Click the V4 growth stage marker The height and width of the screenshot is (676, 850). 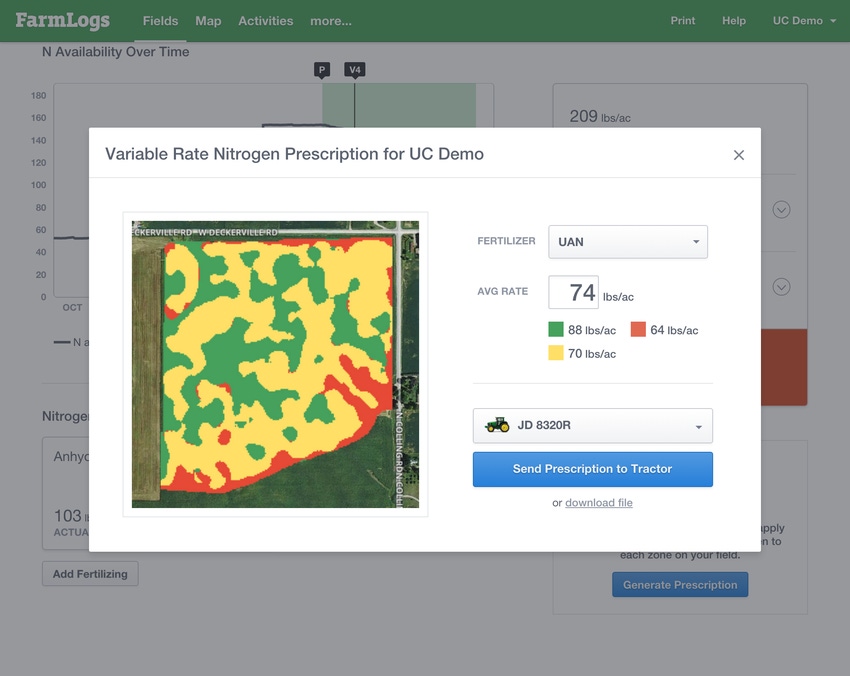[355, 70]
